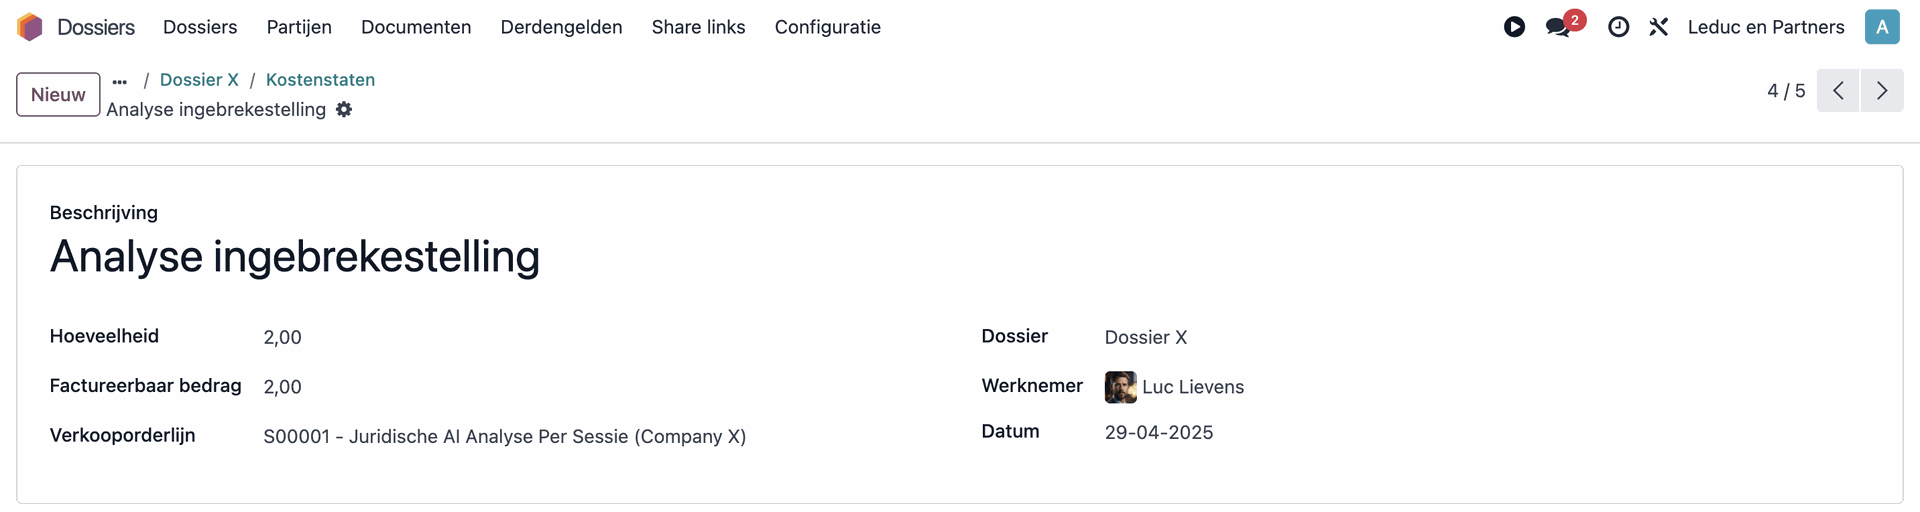The height and width of the screenshot is (512, 1920).
Task: Open the Derdengelden menu
Action: click(x=561, y=27)
